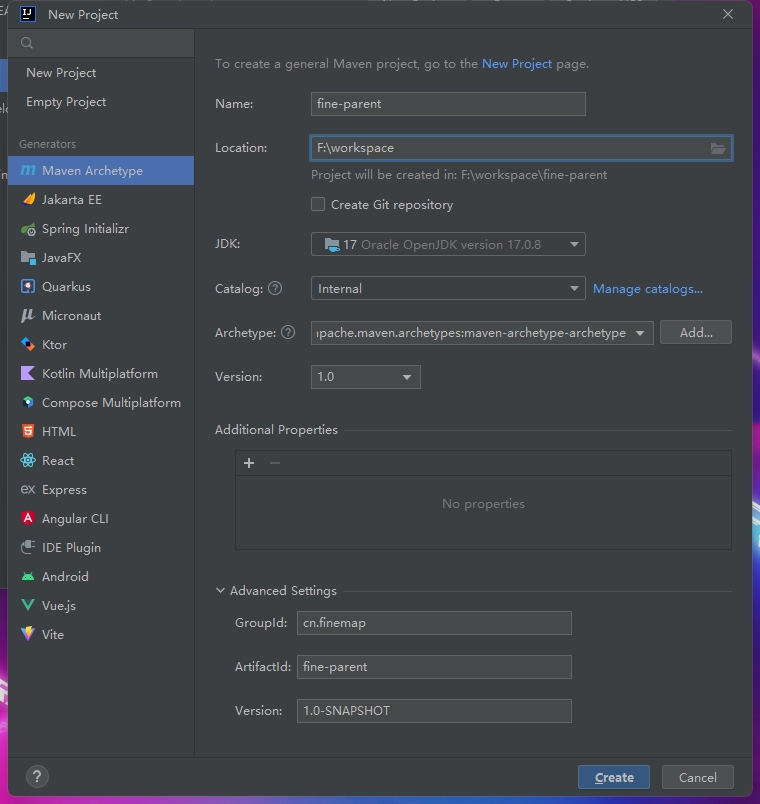Select the Maven Archetype generator icon
Image resolution: width=760 pixels, height=804 pixels.
tap(28, 171)
